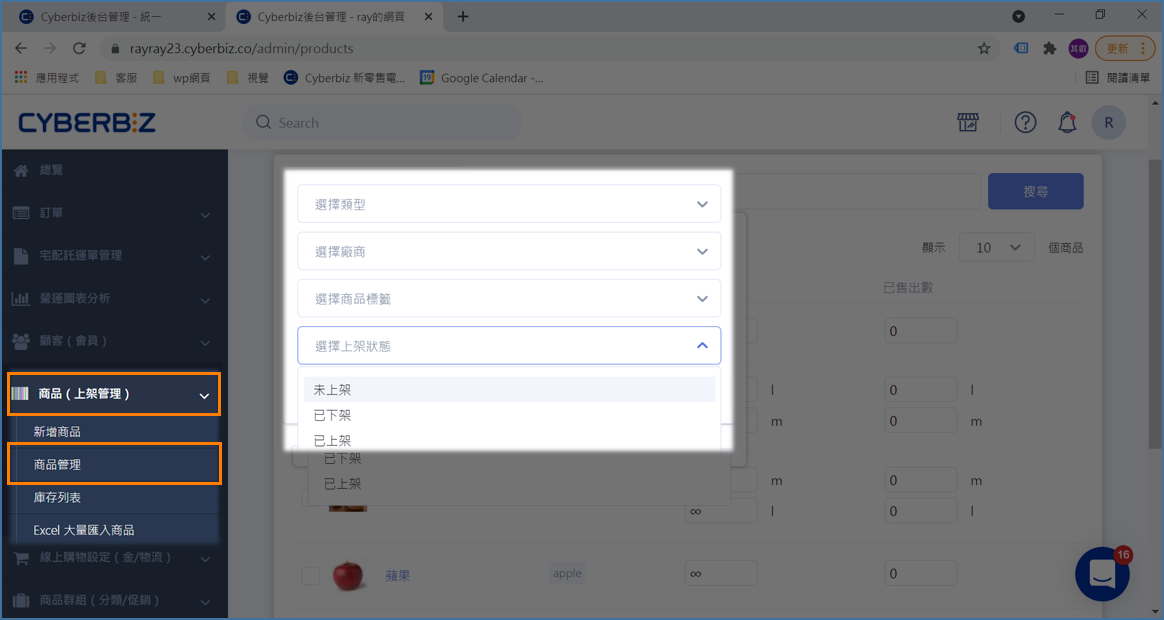Click the 搜尋 button
The height and width of the screenshot is (620, 1164).
[1035, 191]
